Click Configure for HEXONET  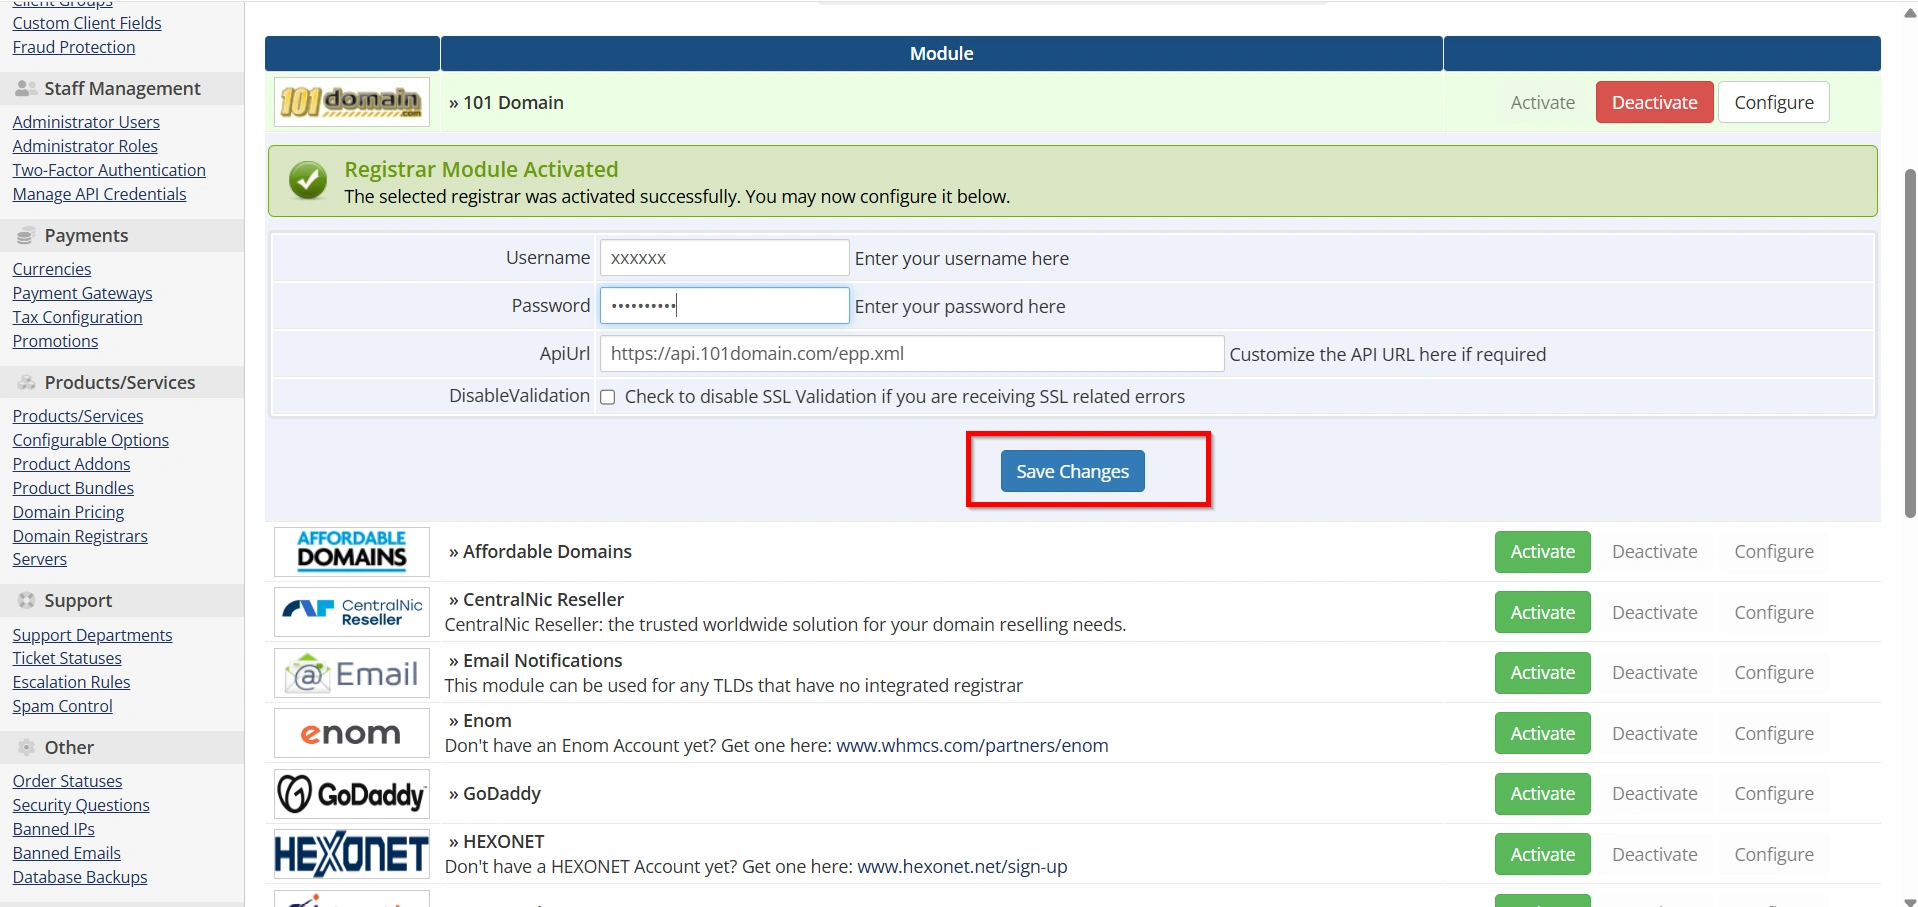pyautogui.click(x=1773, y=854)
